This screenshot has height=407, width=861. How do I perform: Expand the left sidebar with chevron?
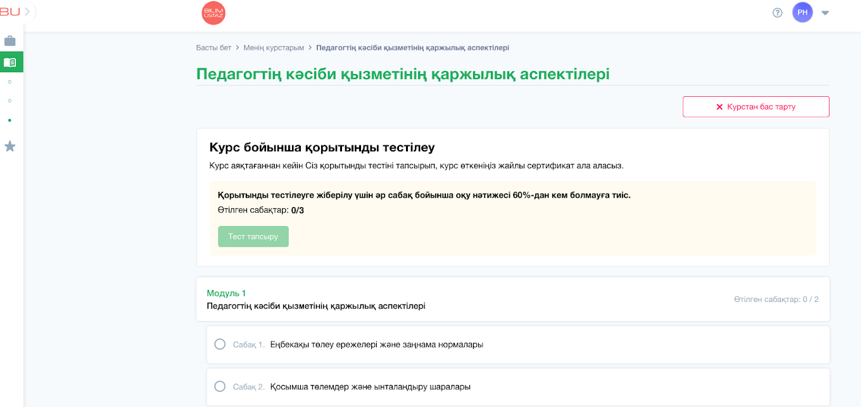(x=27, y=12)
